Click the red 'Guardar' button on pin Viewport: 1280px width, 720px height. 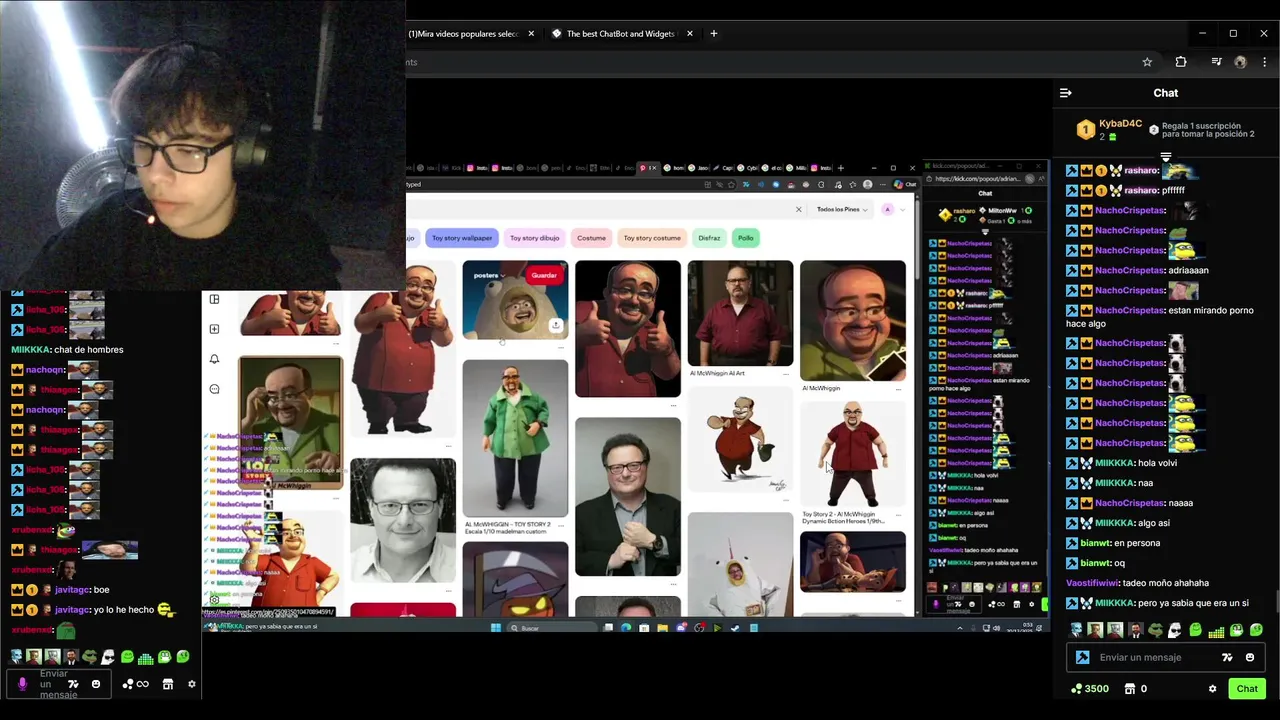click(544, 275)
